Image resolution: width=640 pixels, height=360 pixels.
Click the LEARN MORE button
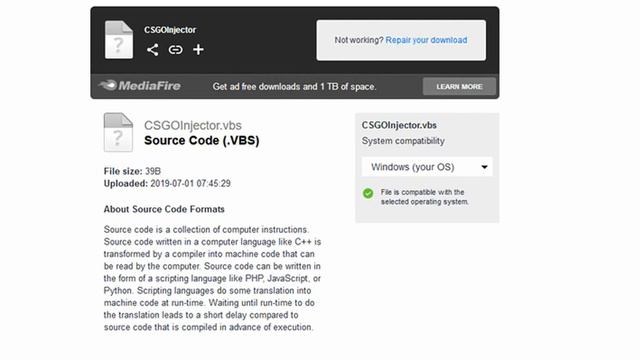459,87
